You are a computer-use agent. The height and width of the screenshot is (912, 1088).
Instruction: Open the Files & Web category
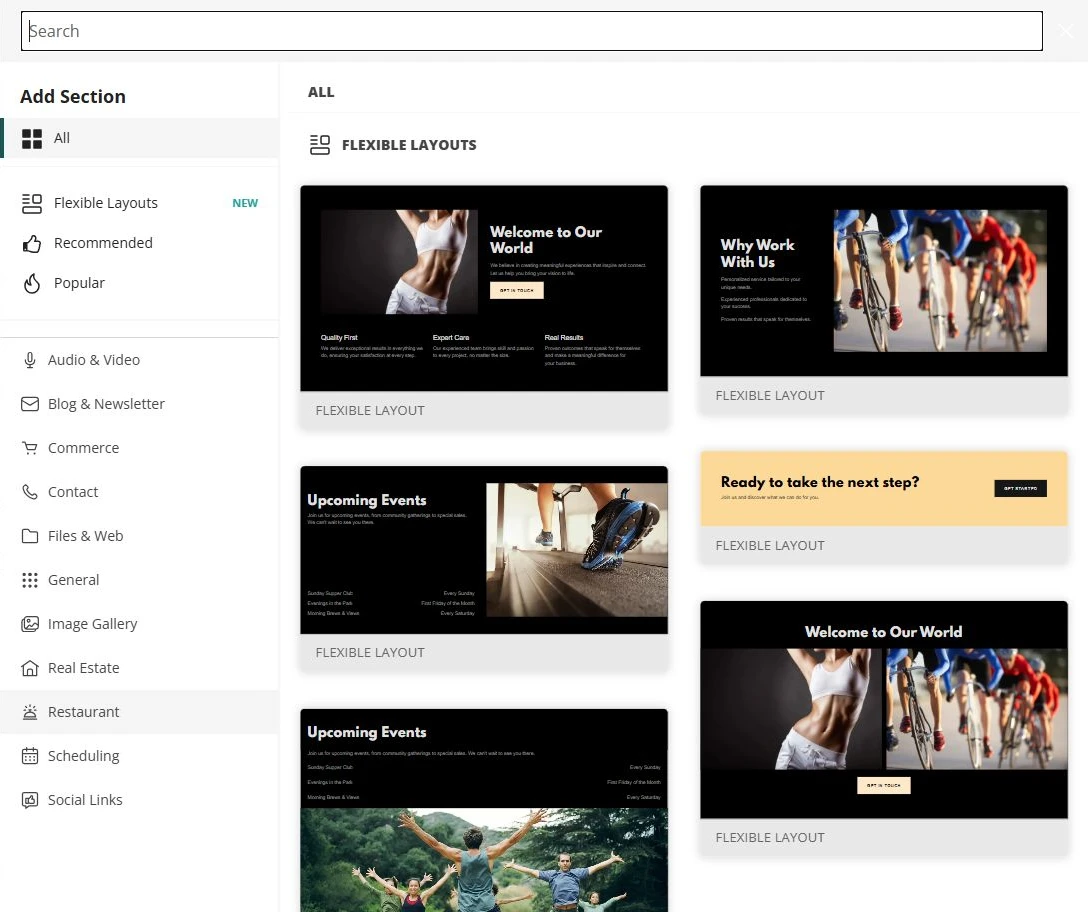coord(139,536)
